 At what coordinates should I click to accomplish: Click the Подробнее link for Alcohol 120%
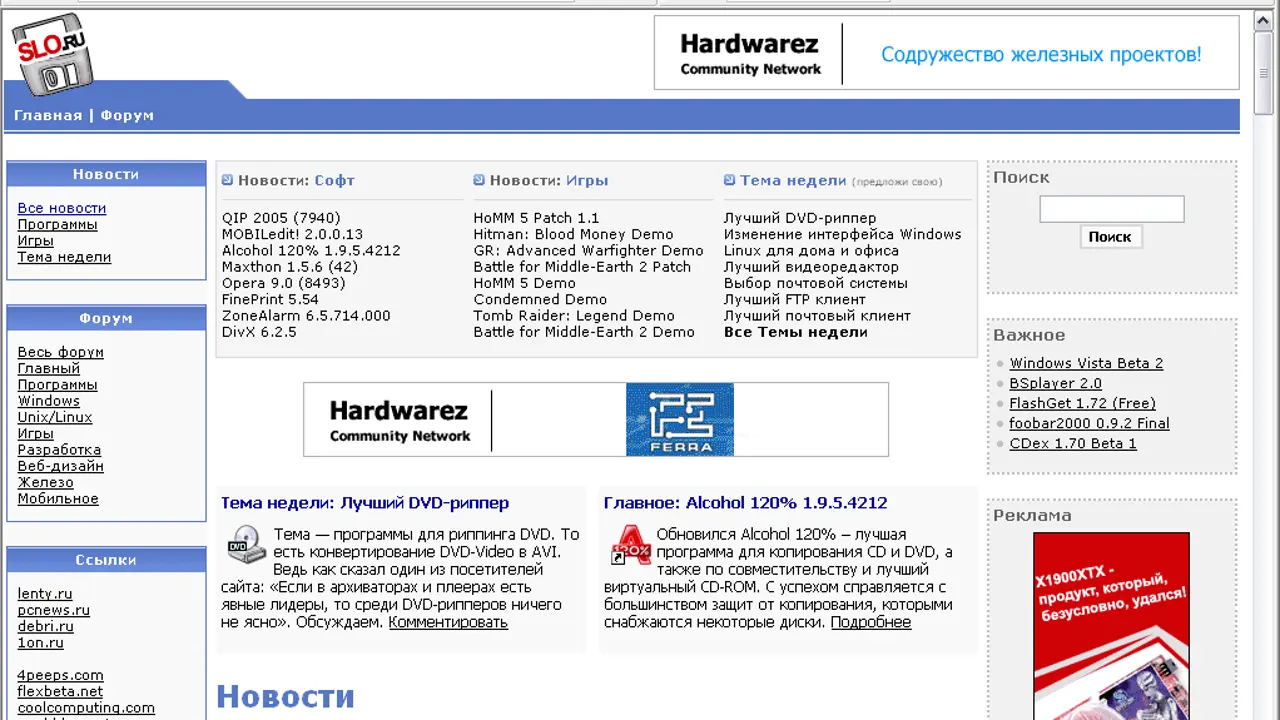point(870,622)
